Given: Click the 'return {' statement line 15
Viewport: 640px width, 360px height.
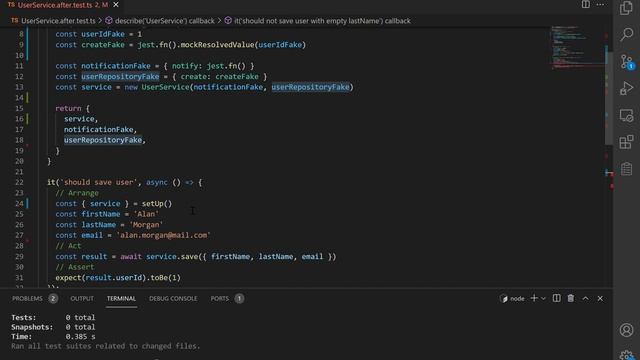Looking at the screenshot, I should point(72,108).
